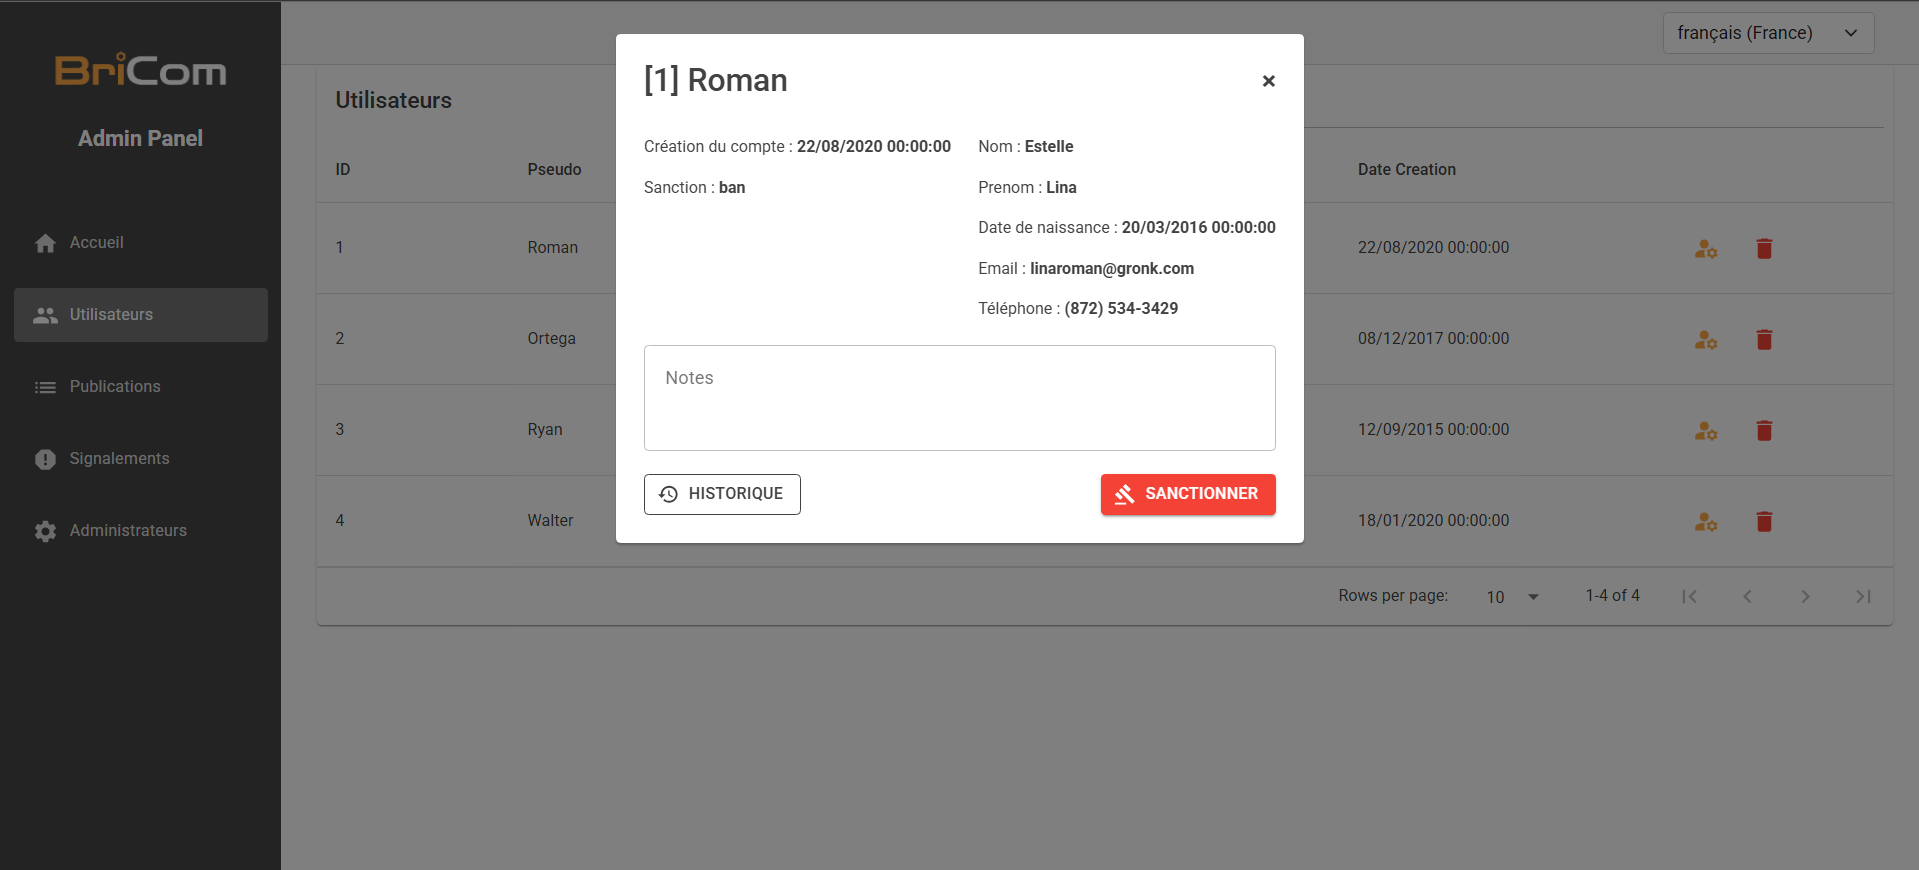Open Administrateurs section in sidebar
1919x870 pixels.
coord(127,531)
